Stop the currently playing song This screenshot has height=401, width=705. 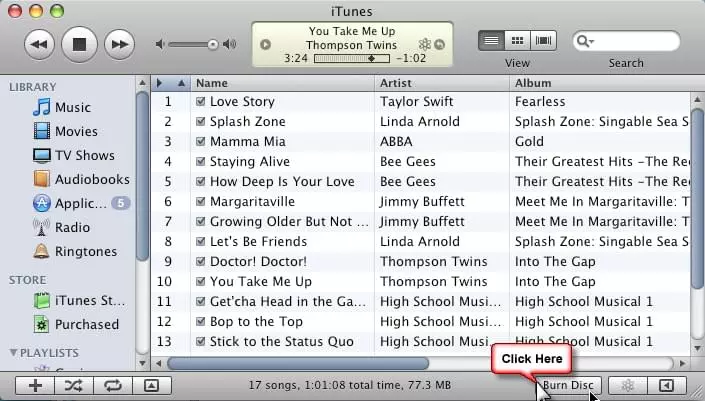pos(80,44)
